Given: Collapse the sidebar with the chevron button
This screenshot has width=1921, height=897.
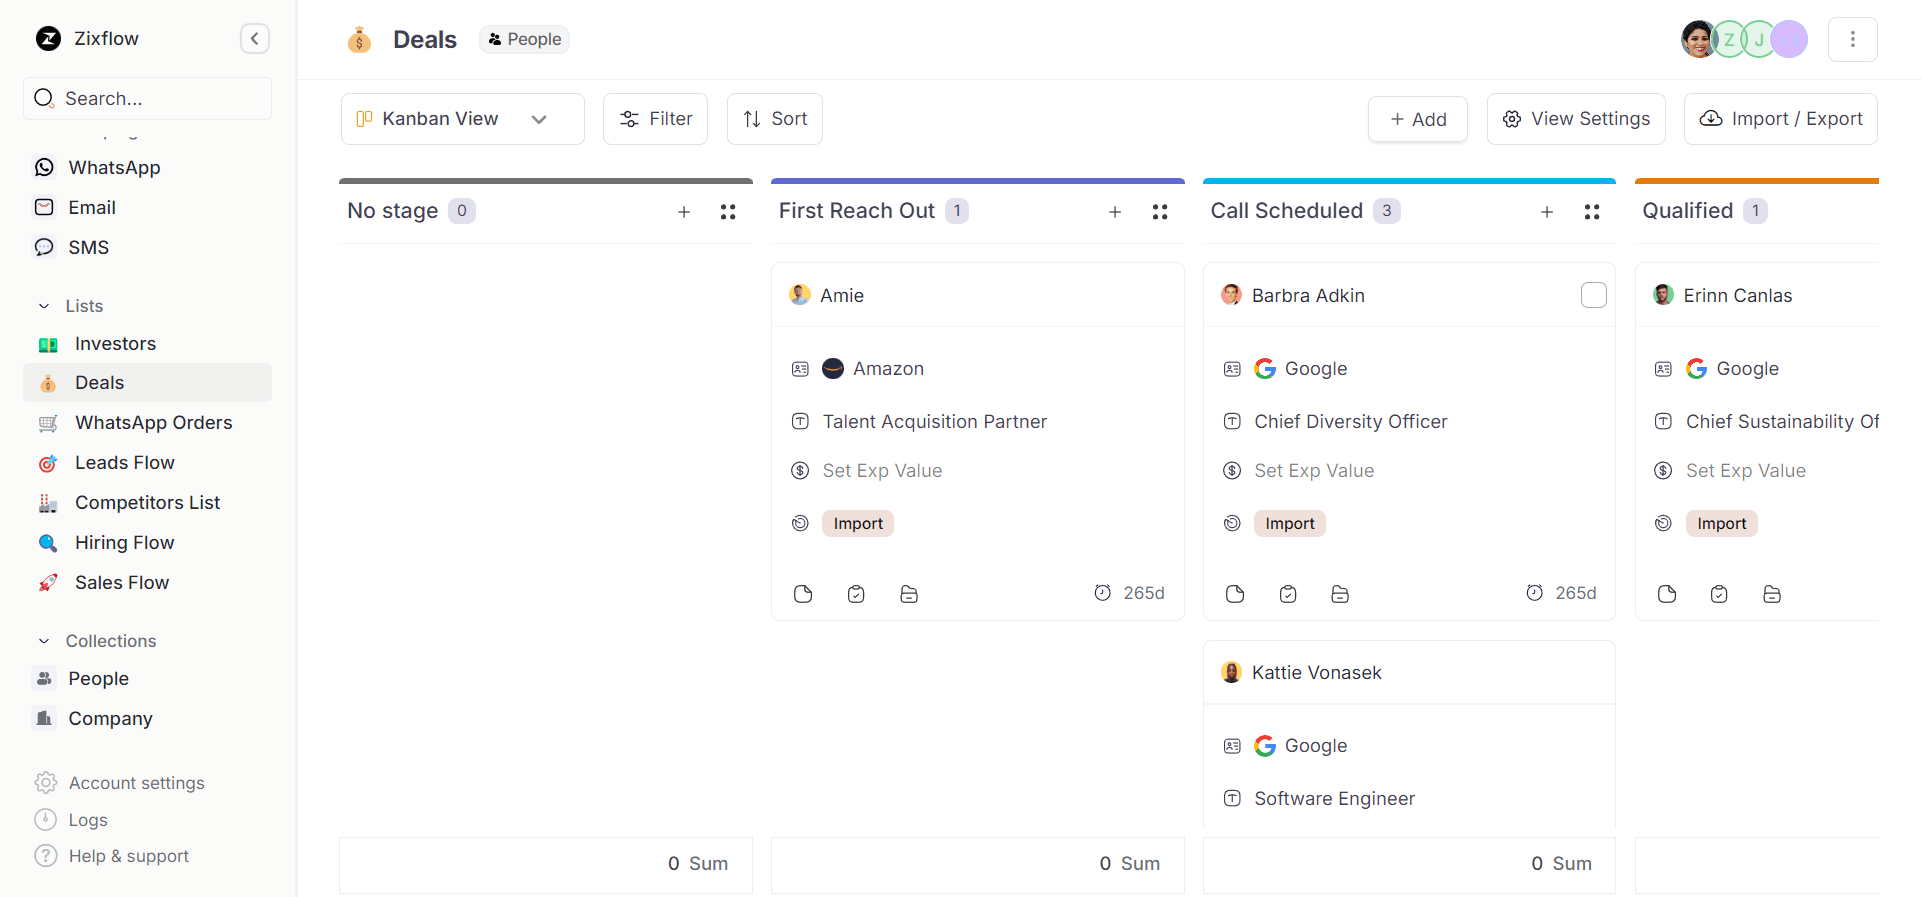Looking at the screenshot, I should point(255,39).
